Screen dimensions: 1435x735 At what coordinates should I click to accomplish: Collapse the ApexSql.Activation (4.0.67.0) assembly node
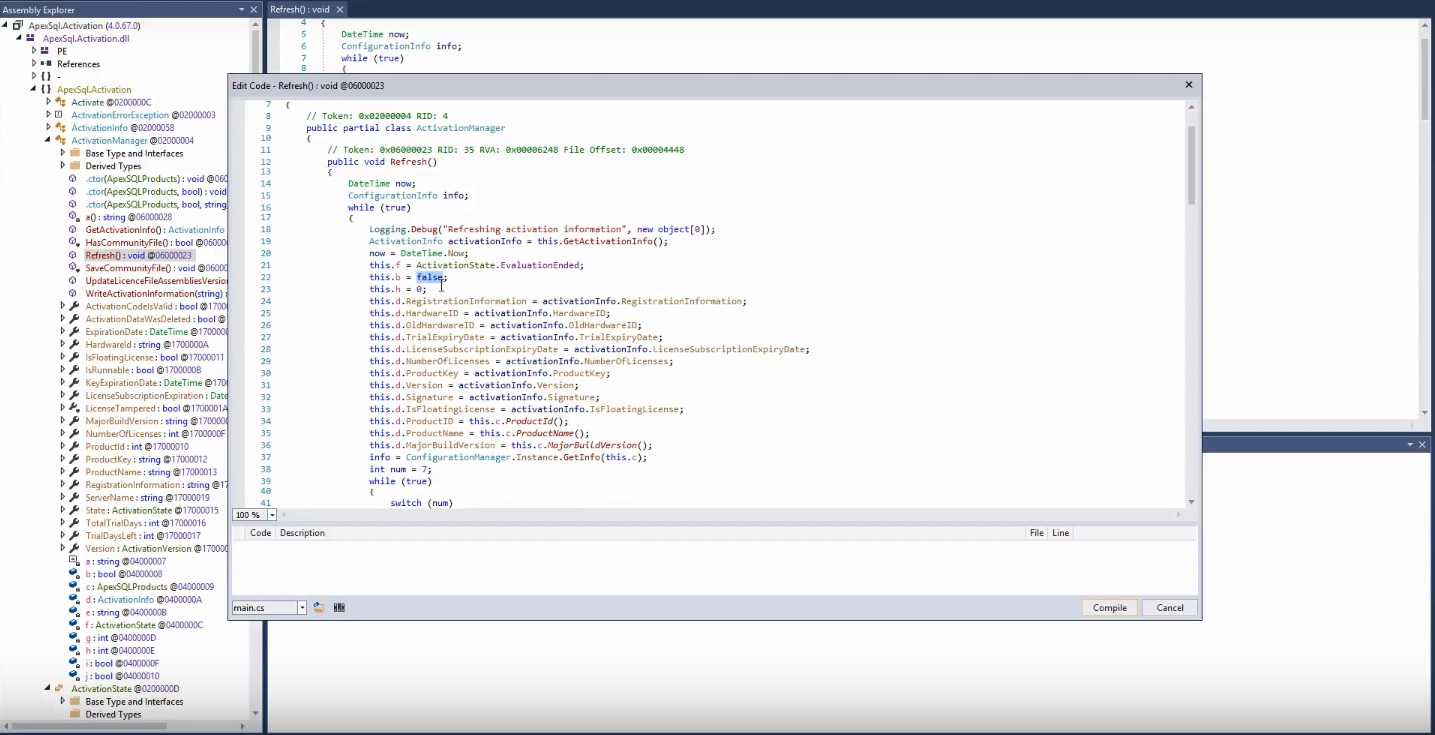click(x=6, y=26)
